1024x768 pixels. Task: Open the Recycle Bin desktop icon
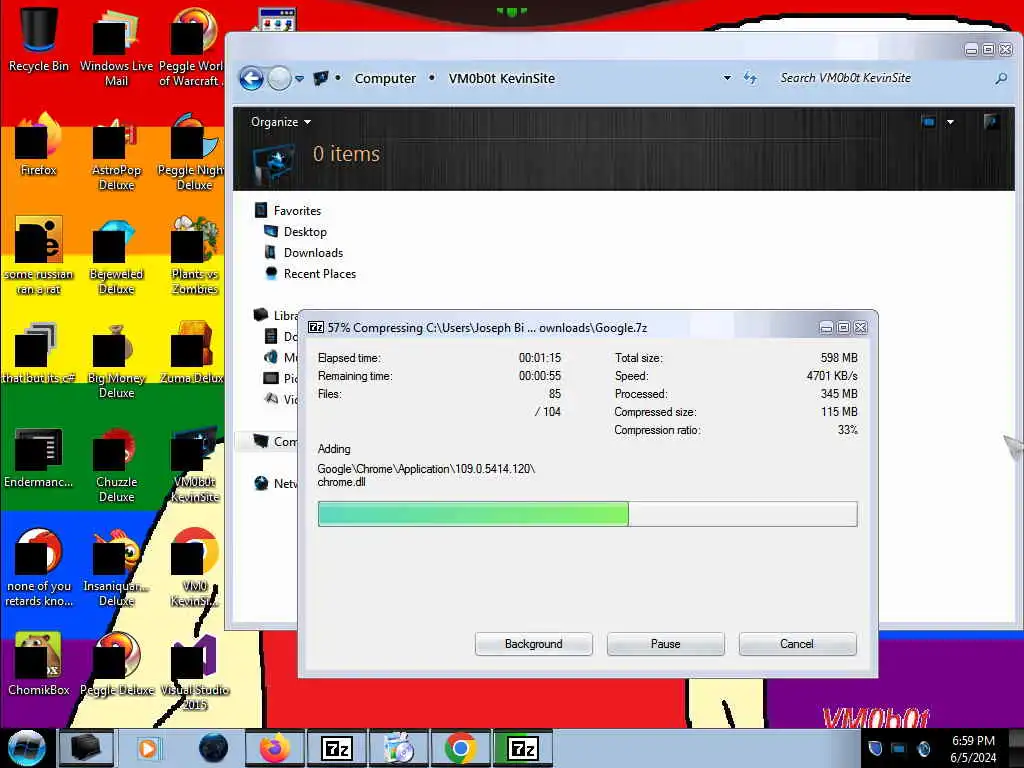(39, 38)
